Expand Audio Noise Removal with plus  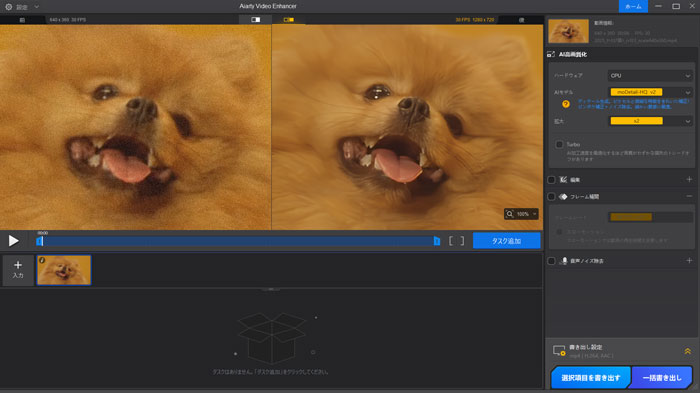[x=689, y=260]
